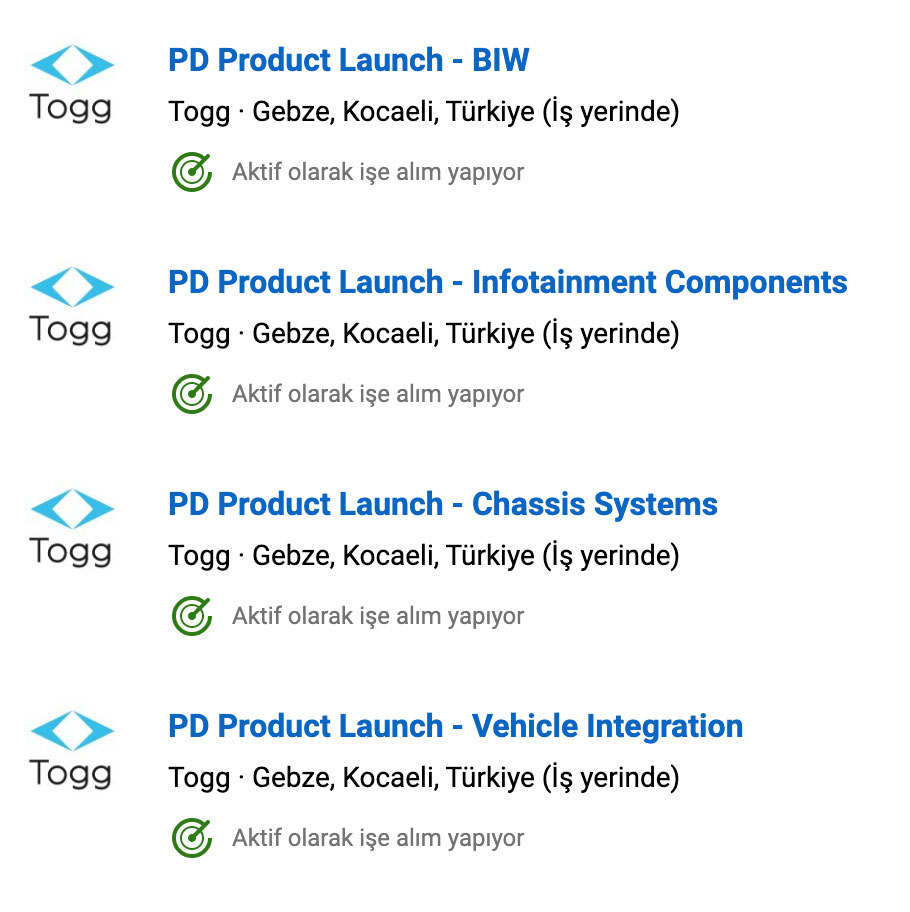Viewport: 910px width, 912px height.
Task: Click Togg logo beside Vehicle Integration job
Action: [x=71, y=750]
